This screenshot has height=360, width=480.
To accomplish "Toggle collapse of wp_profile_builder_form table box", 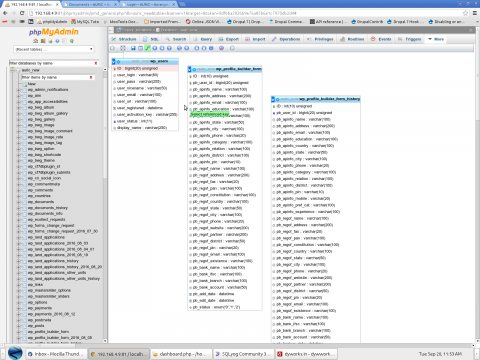I will pos(189,69).
